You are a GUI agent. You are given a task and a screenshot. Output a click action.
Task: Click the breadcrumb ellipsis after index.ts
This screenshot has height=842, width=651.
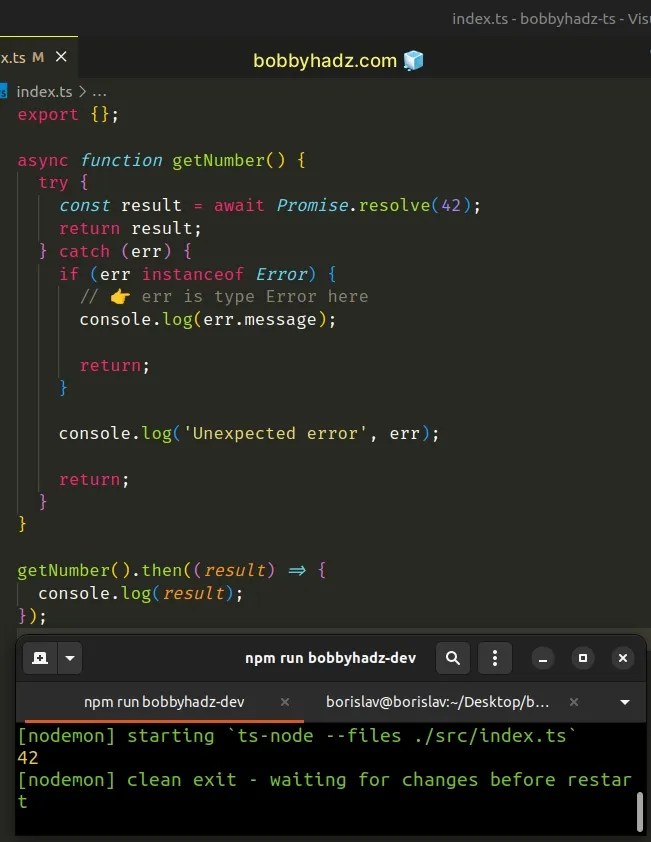coord(99,92)
